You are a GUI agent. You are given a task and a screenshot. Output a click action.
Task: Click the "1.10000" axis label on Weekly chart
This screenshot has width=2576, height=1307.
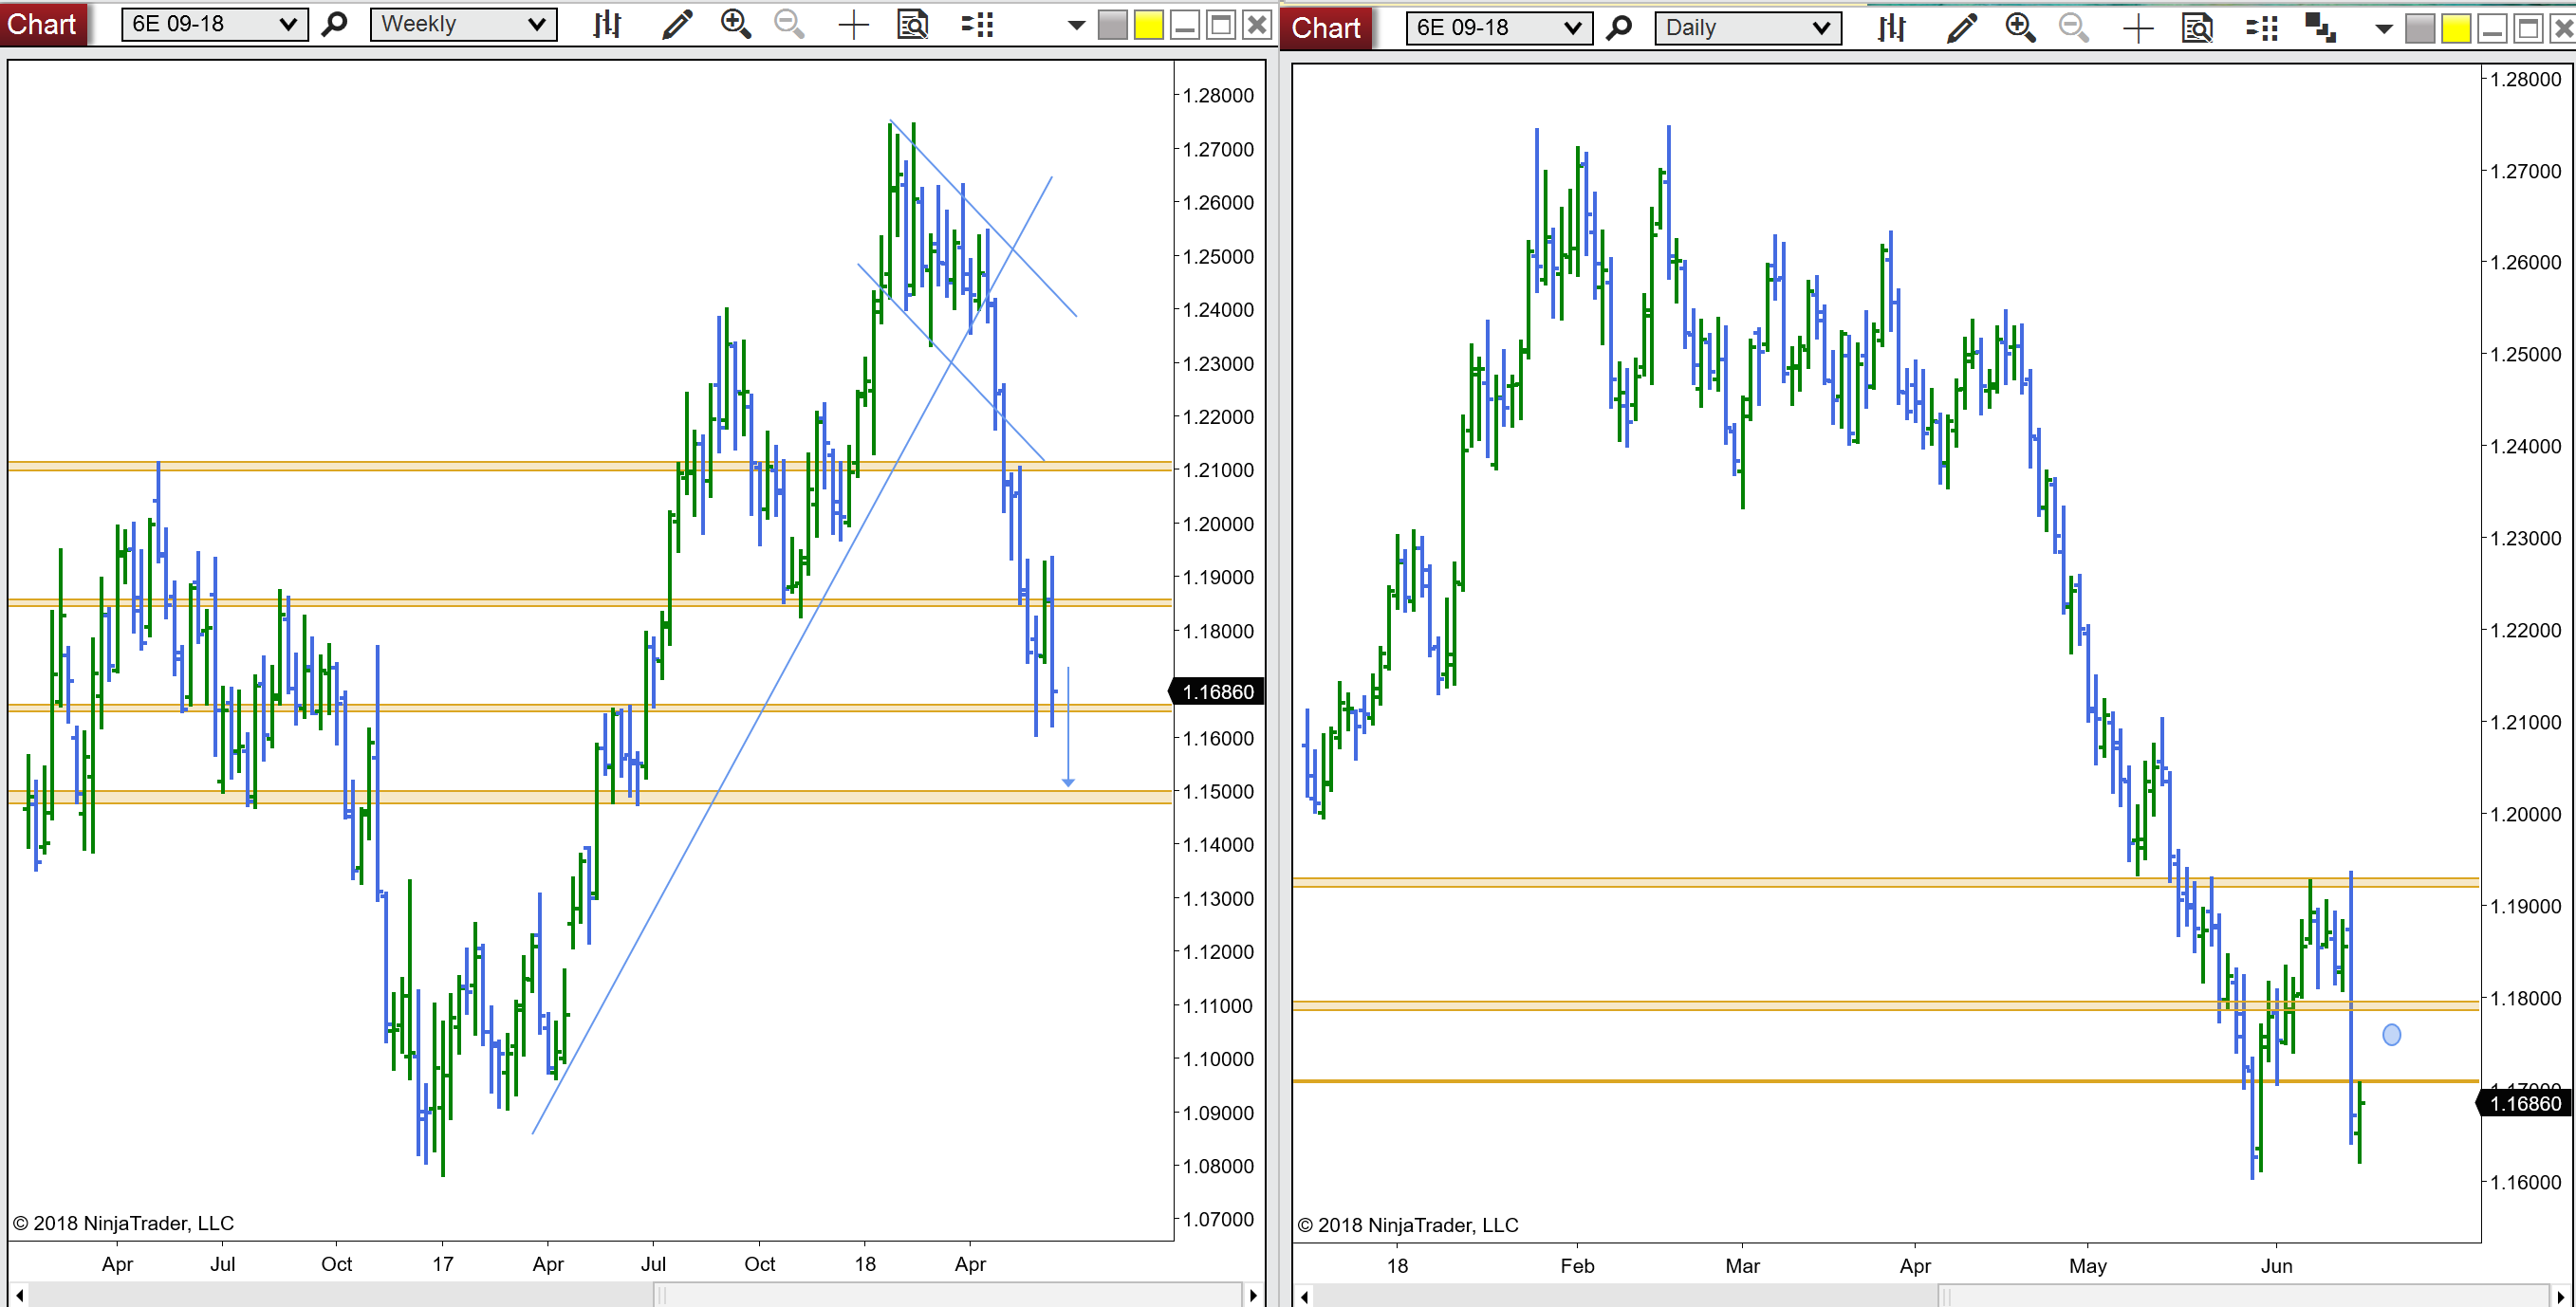pos(1218,1059)
